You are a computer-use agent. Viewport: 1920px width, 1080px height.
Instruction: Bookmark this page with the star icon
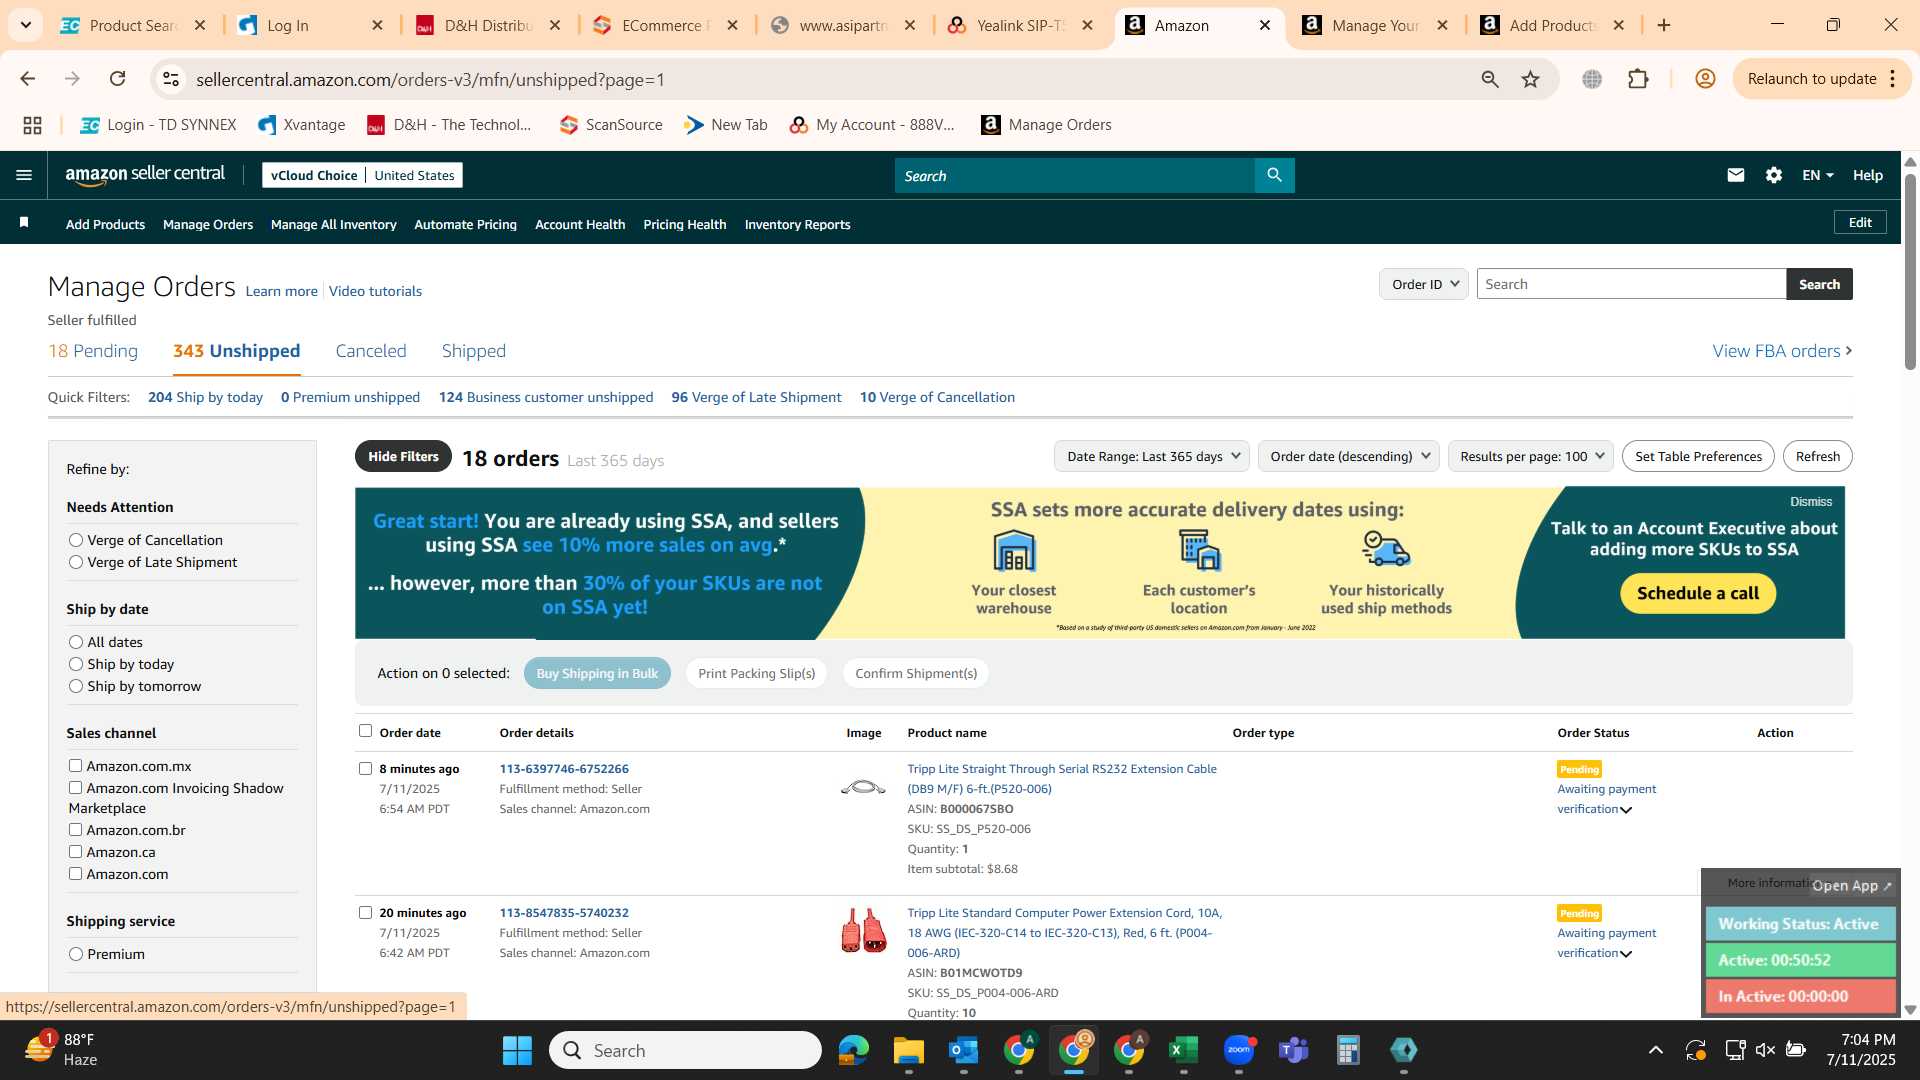pos(1530,79)
